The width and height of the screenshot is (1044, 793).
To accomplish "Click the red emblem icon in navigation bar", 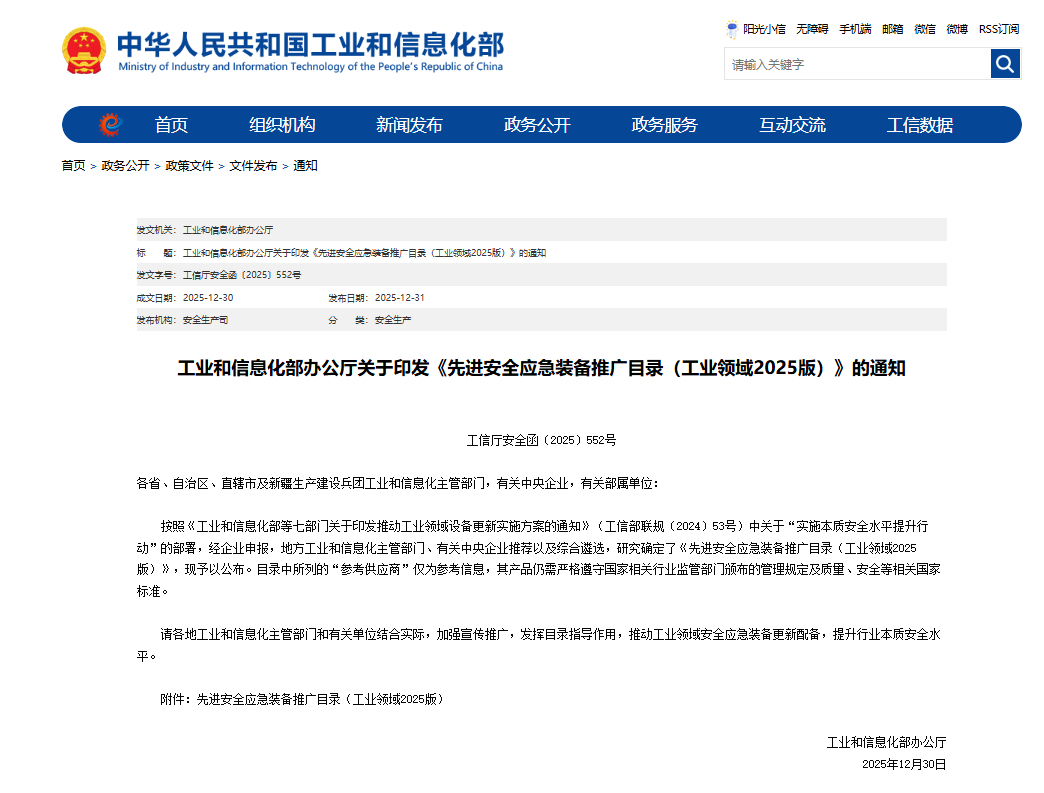I will point(108,124).
